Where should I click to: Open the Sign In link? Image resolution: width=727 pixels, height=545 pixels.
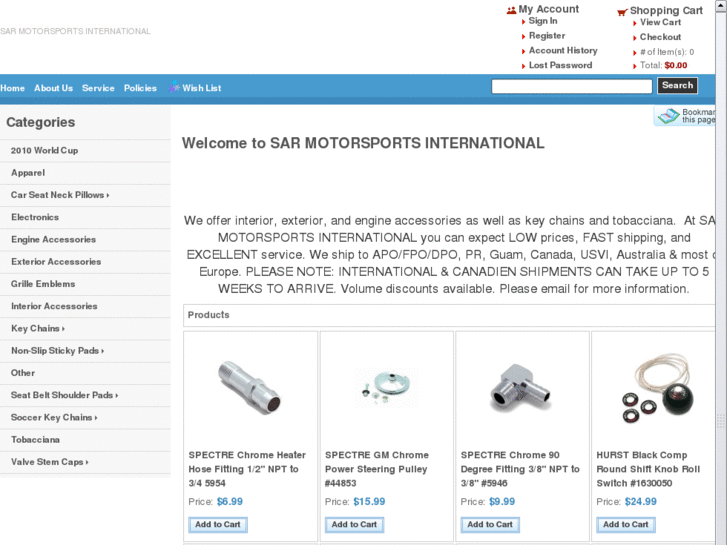point(543,21)
